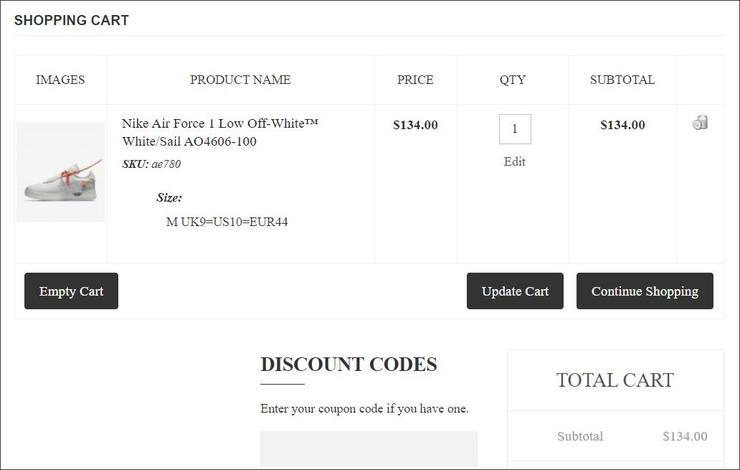Viewport: 740px width, 470px height.
Task: Click the TOTAL CART heading
Action: click(615, 380)
